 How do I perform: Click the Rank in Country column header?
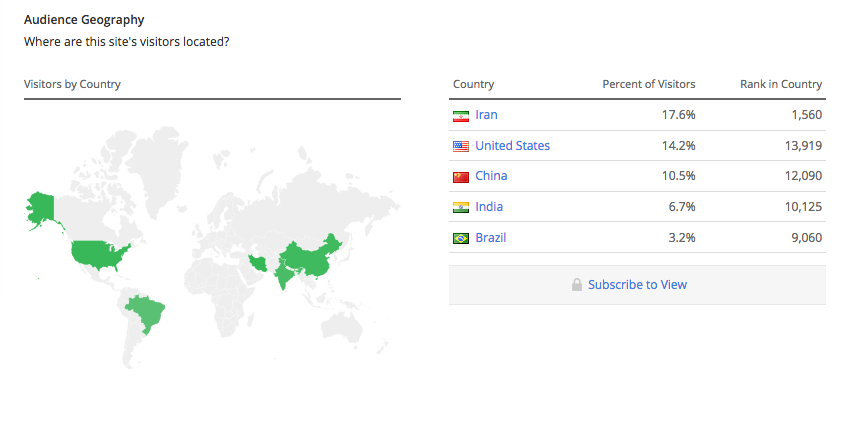click(x=781, y=84)
